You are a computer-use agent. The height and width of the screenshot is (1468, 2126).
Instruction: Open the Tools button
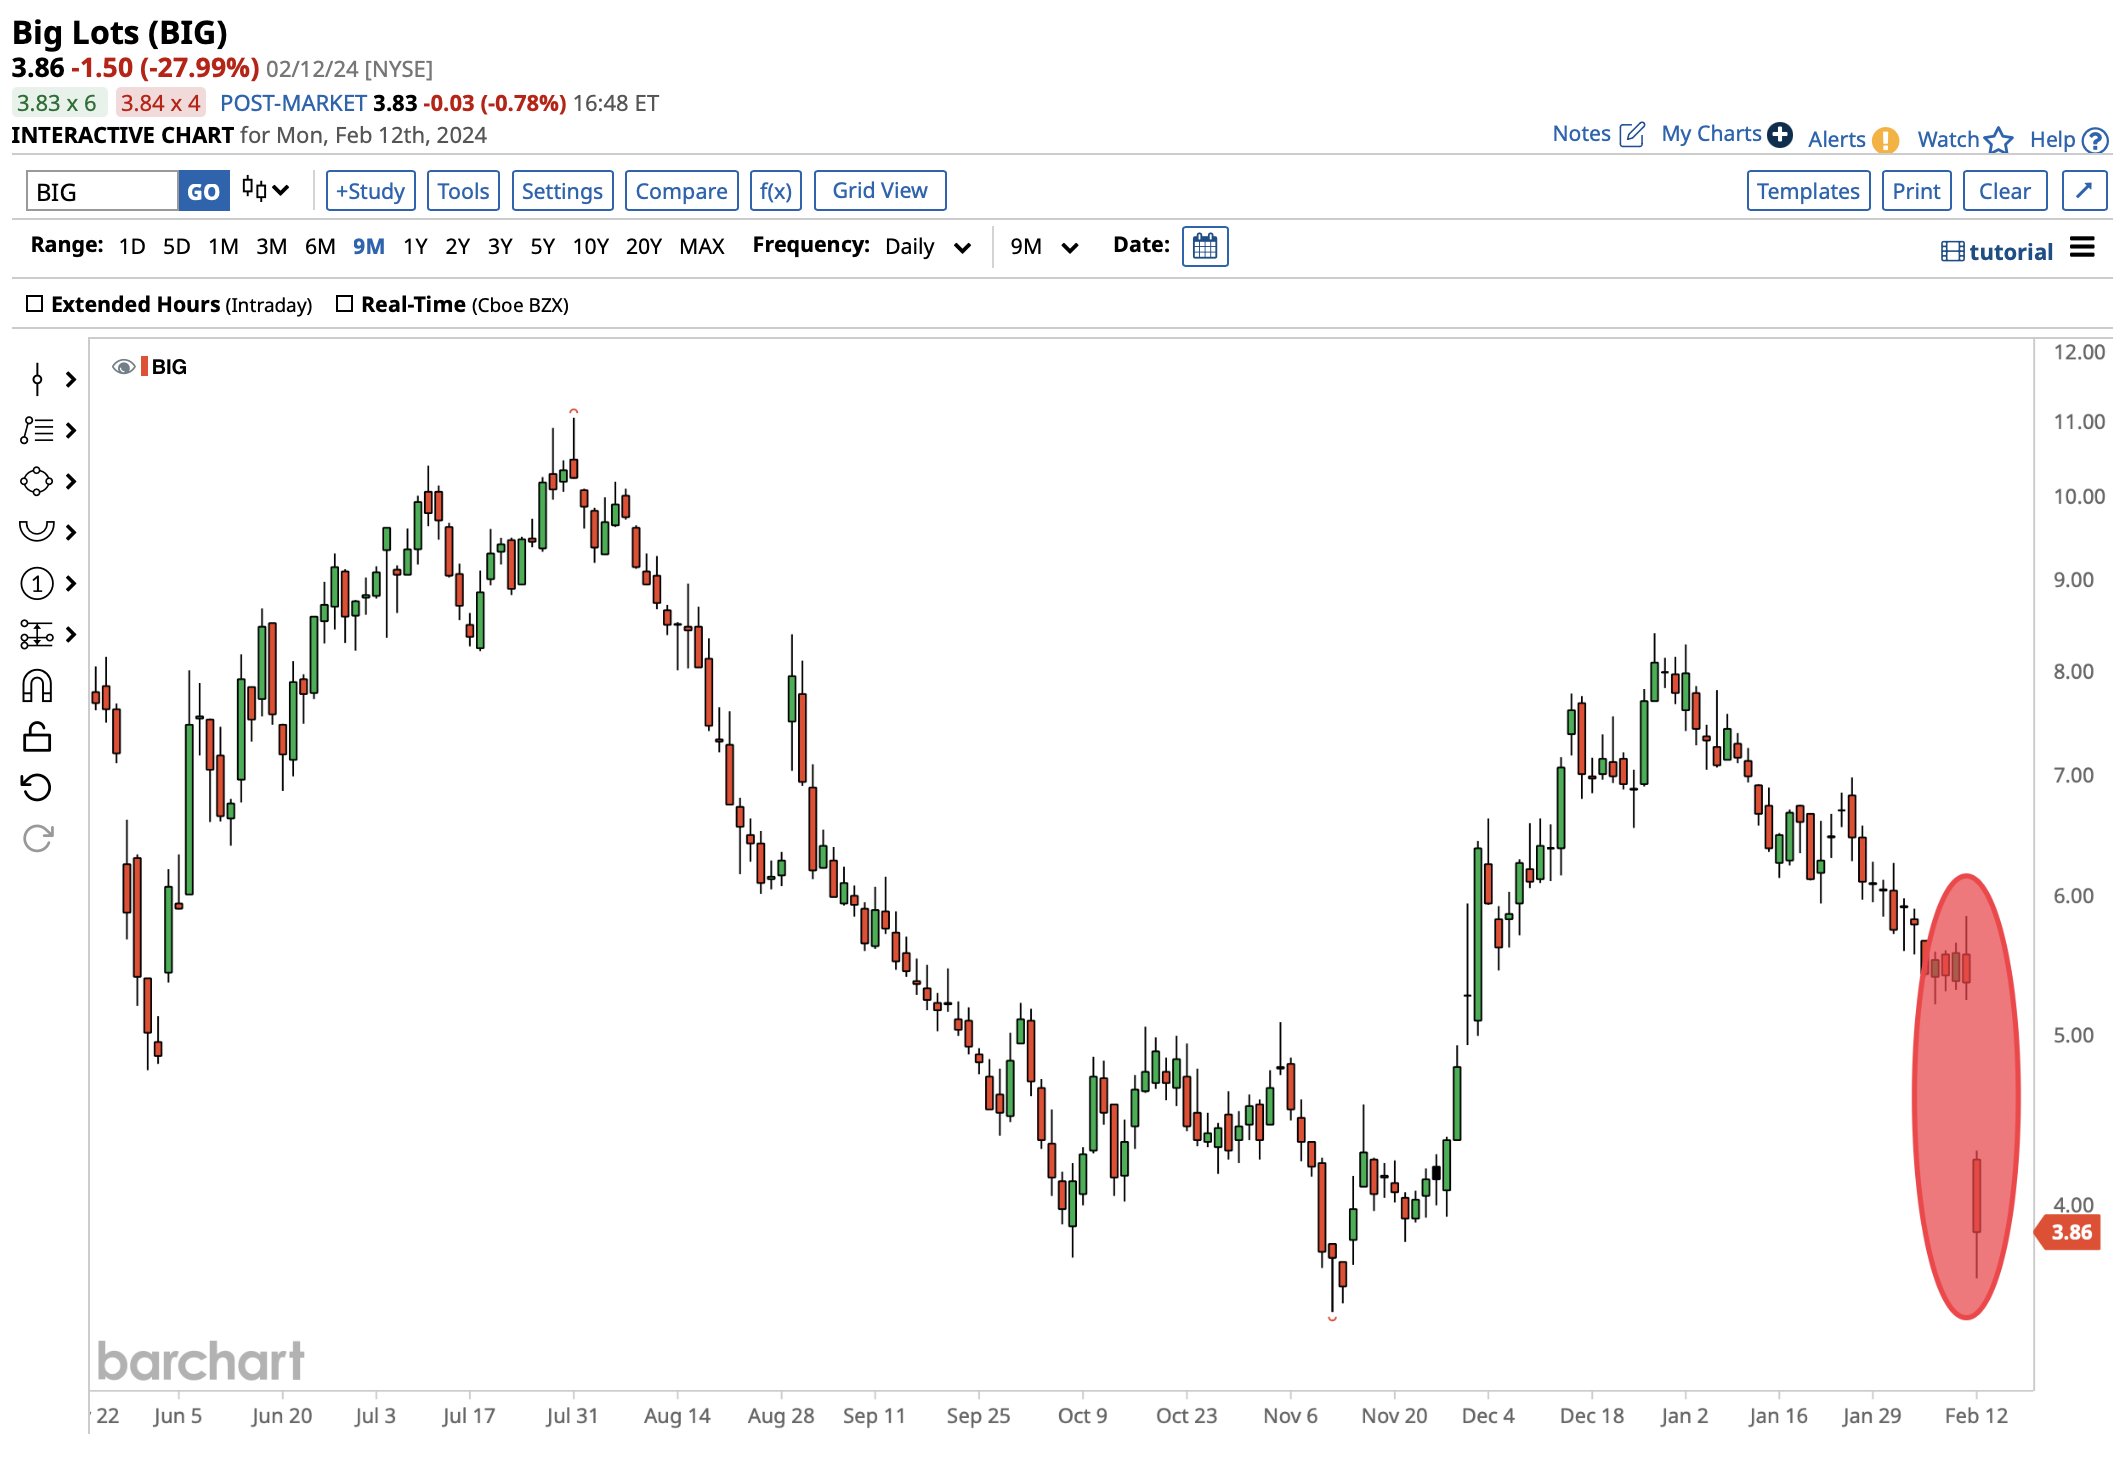point(463,190)
